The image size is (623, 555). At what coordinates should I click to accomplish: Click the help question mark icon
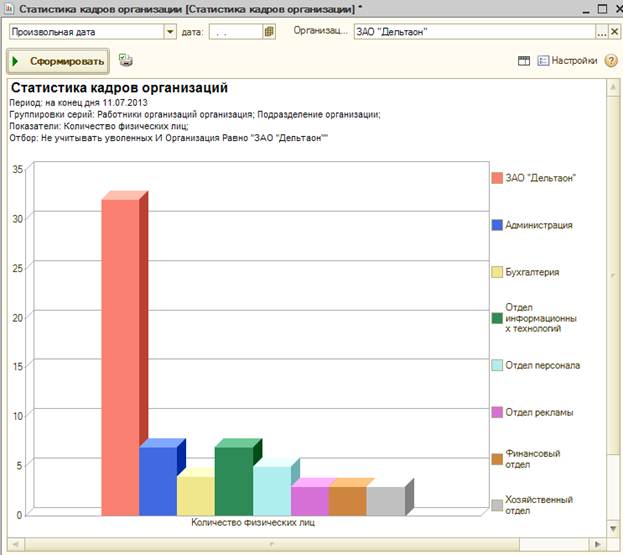tap(611, 61)
